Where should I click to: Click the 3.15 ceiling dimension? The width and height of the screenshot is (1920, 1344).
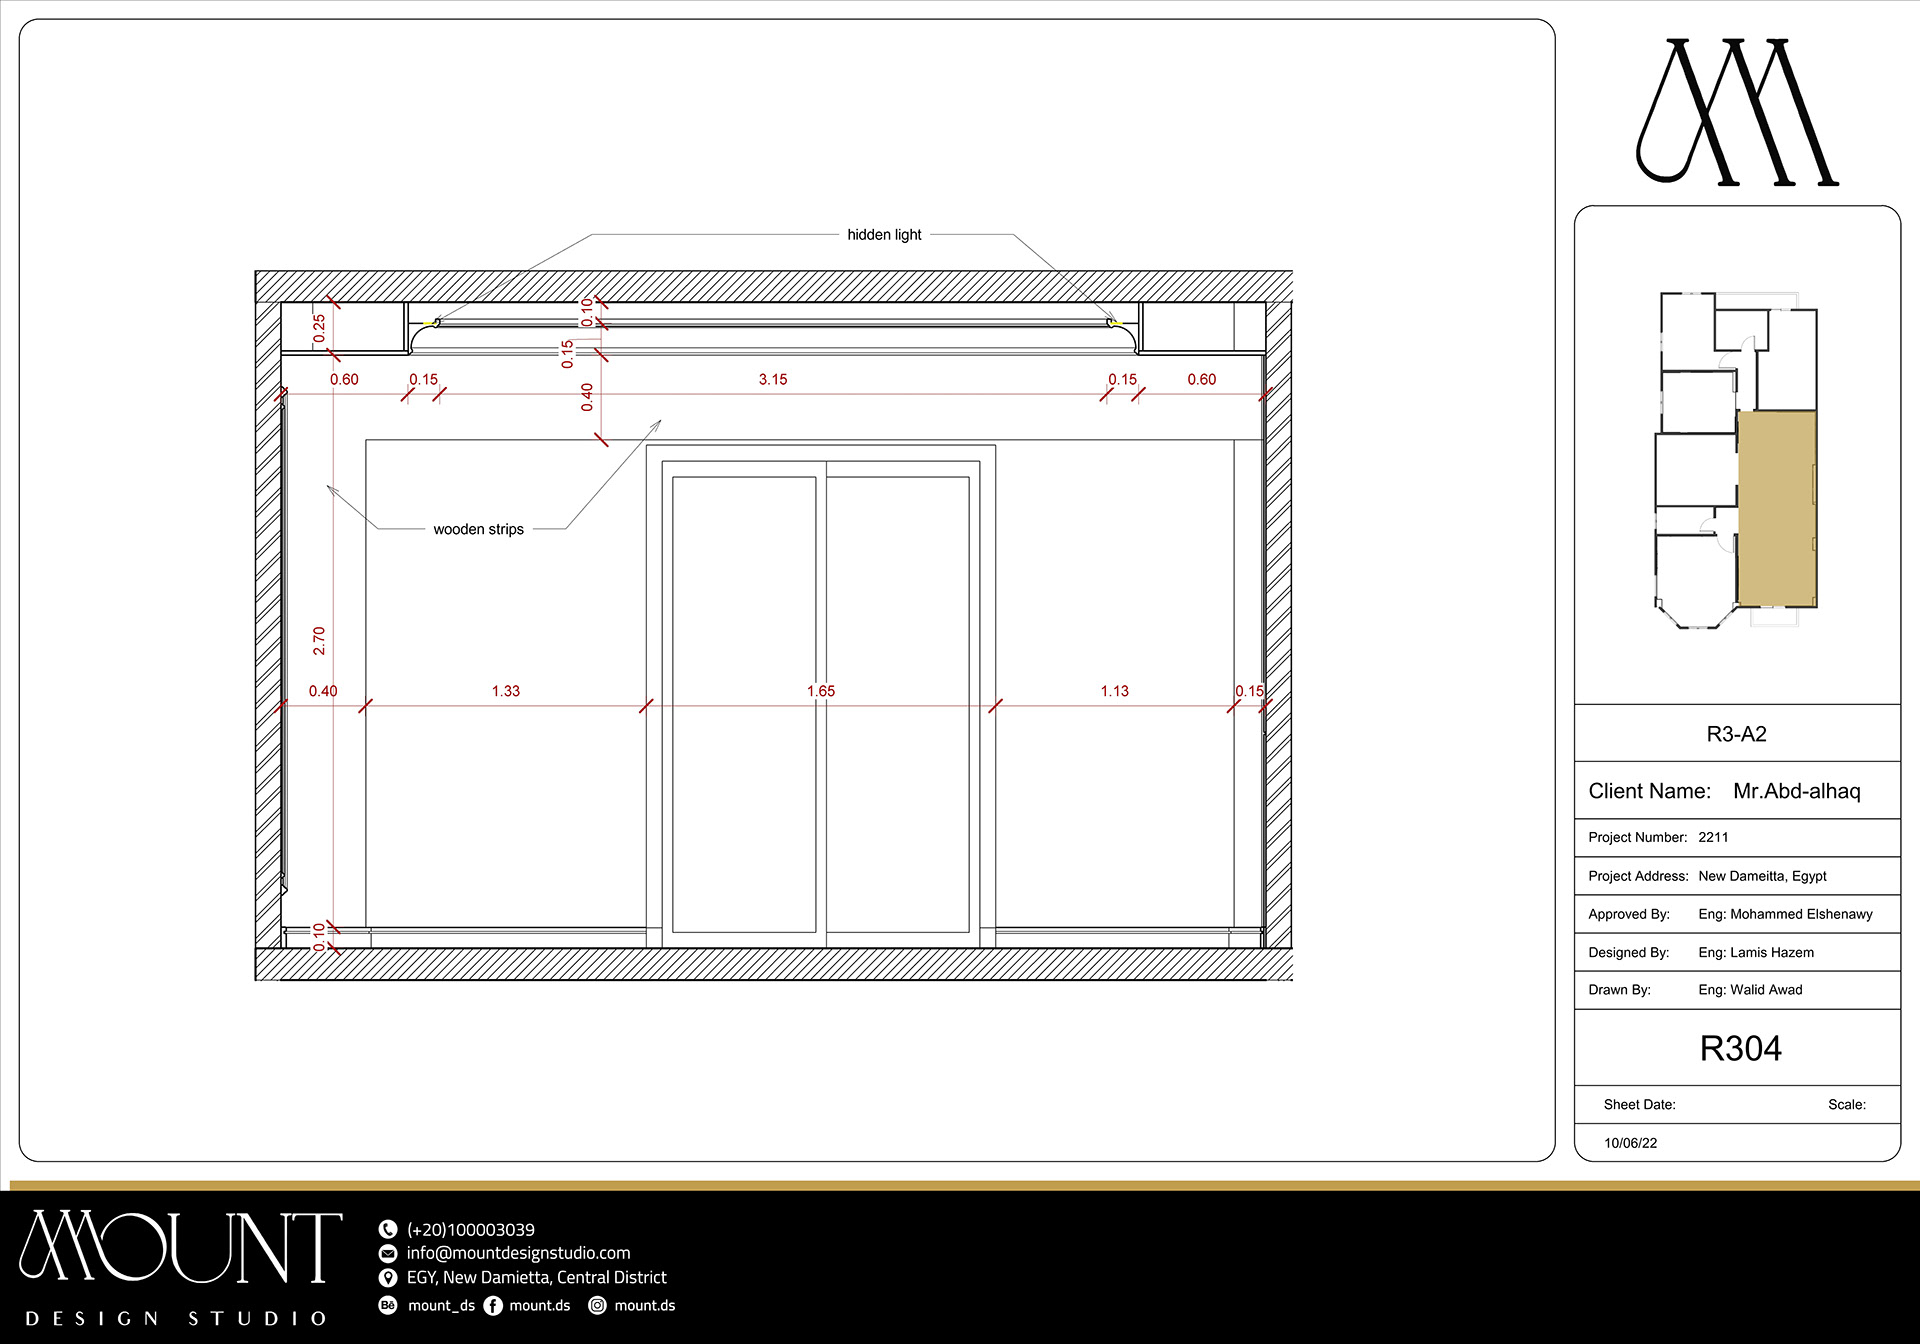(x=772, y=379)
